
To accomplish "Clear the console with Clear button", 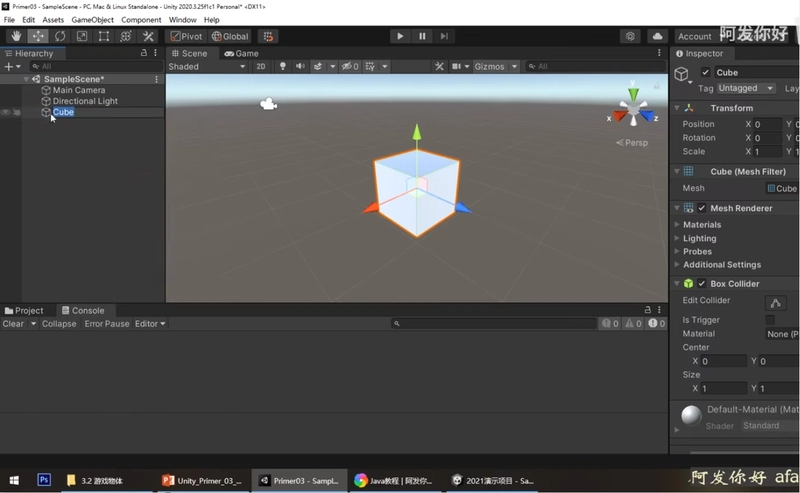I will pos(13,324).
